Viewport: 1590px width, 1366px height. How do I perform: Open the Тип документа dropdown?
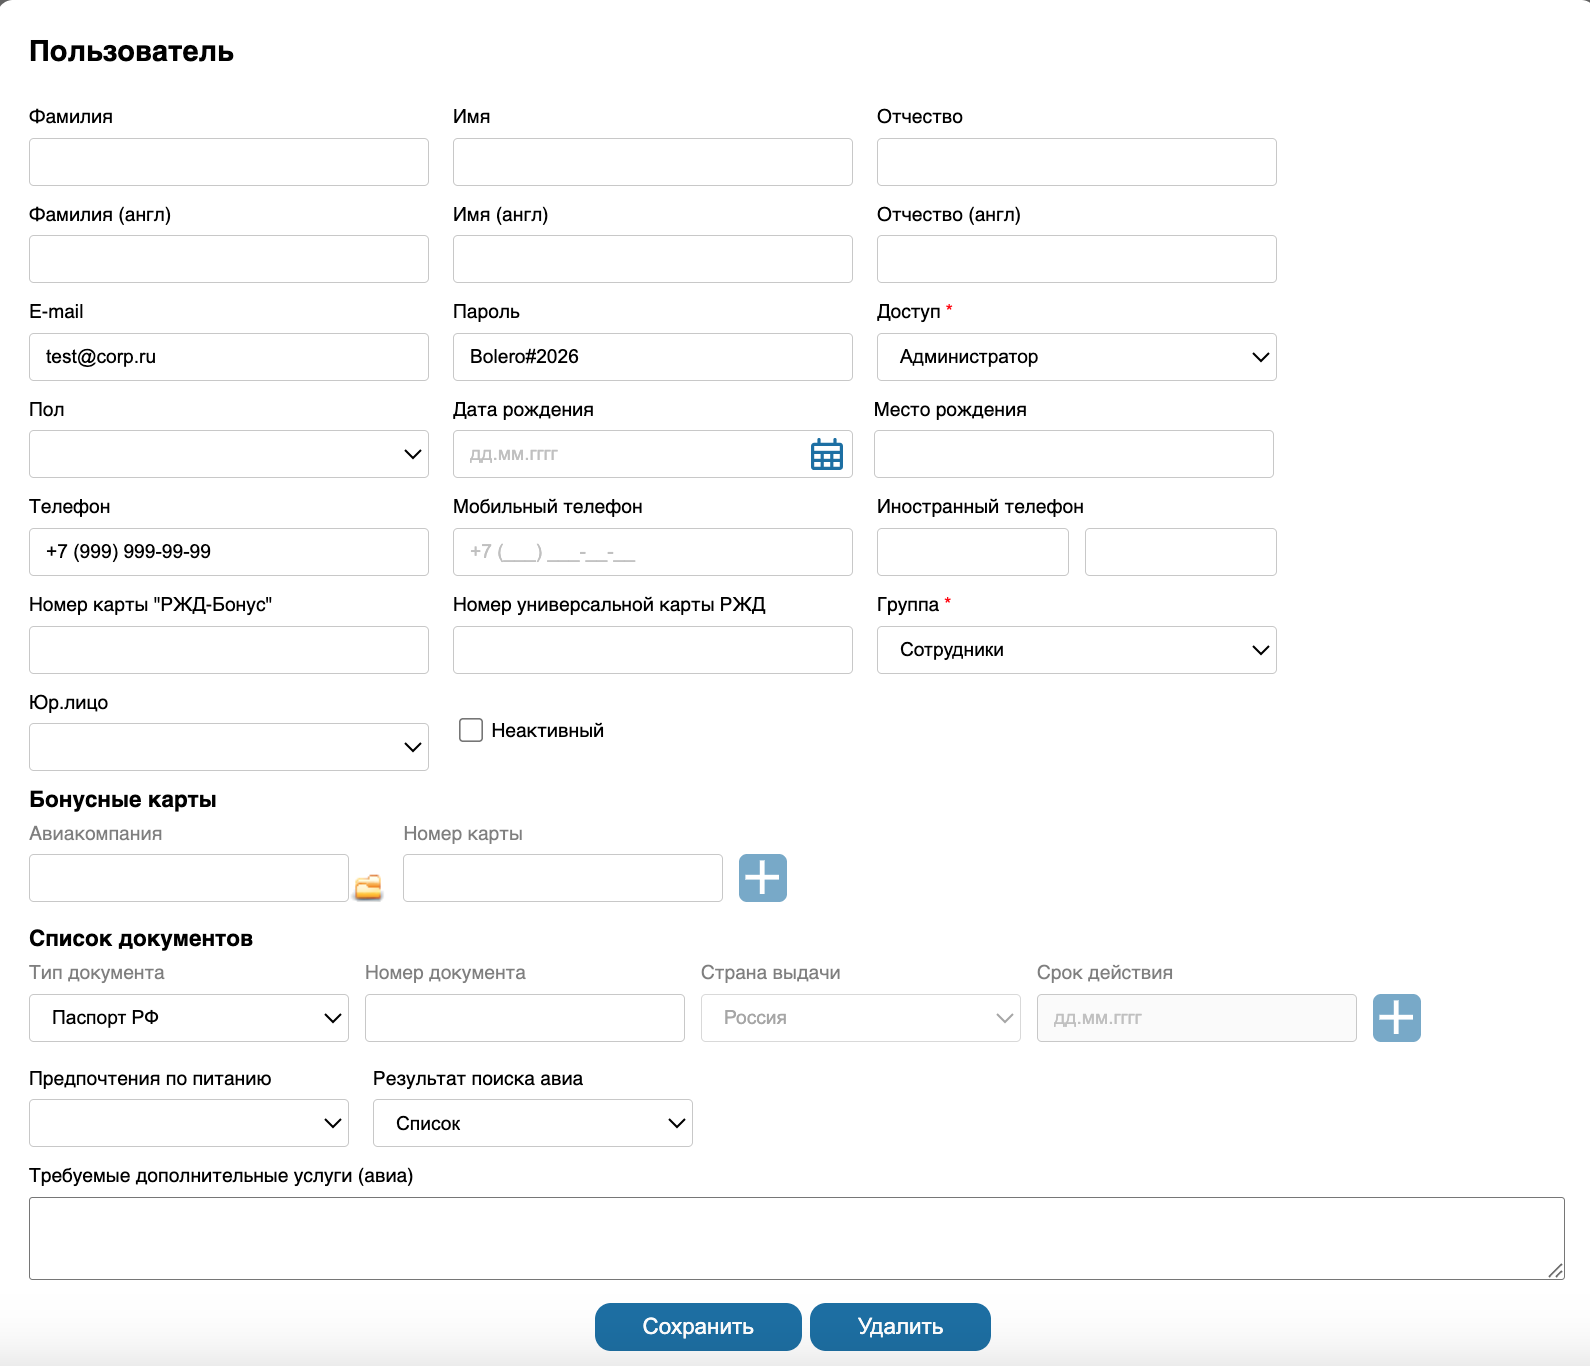point(189,1018)
